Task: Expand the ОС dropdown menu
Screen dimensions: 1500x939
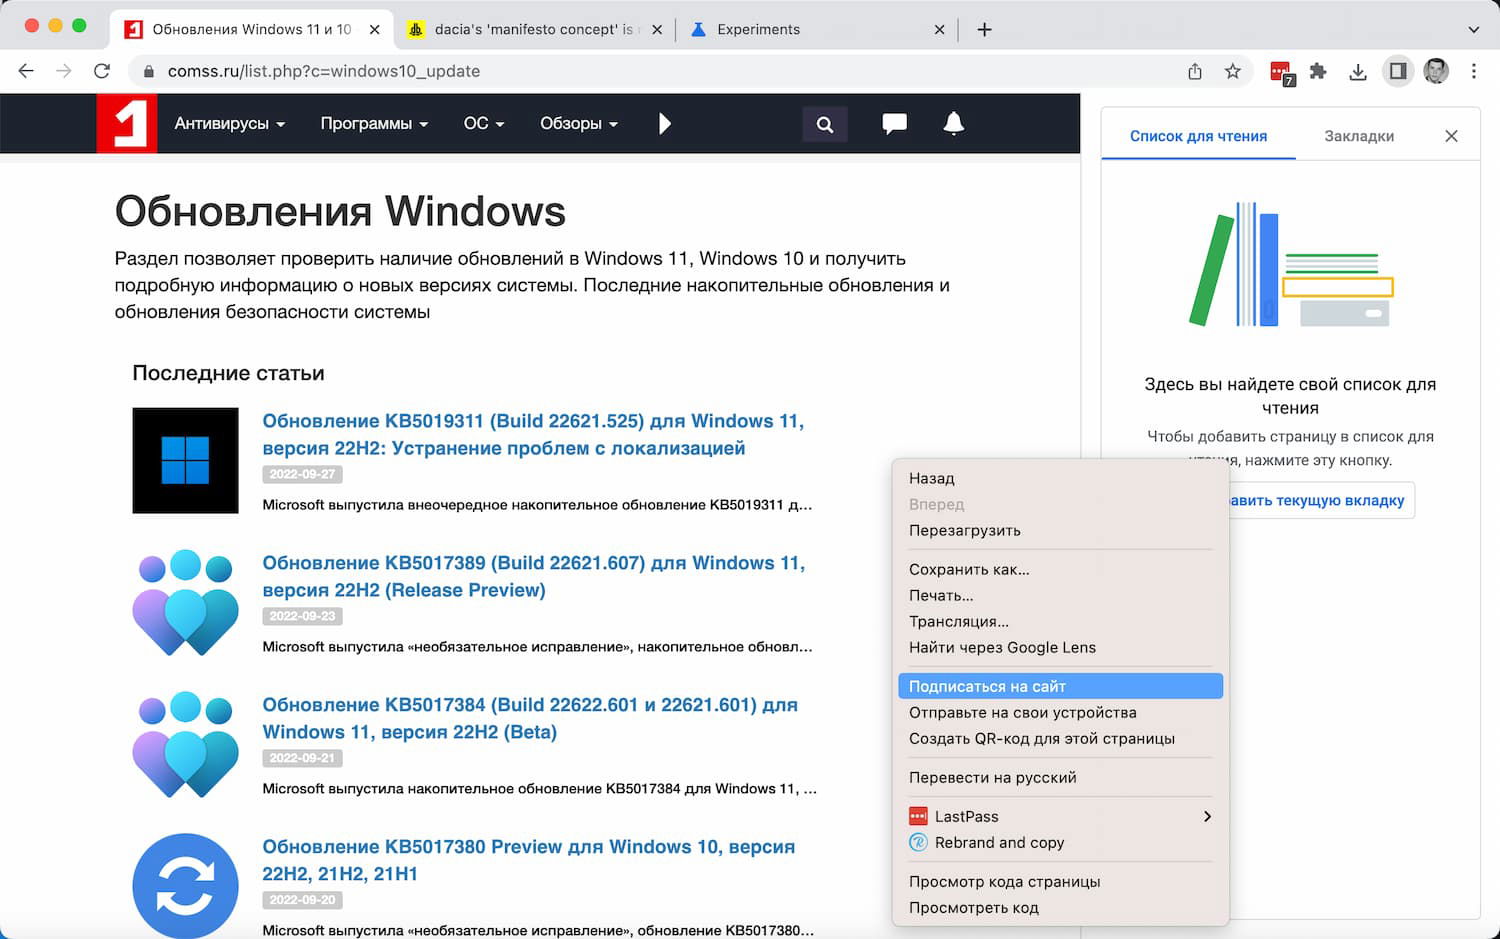Action: coord(484,123)
